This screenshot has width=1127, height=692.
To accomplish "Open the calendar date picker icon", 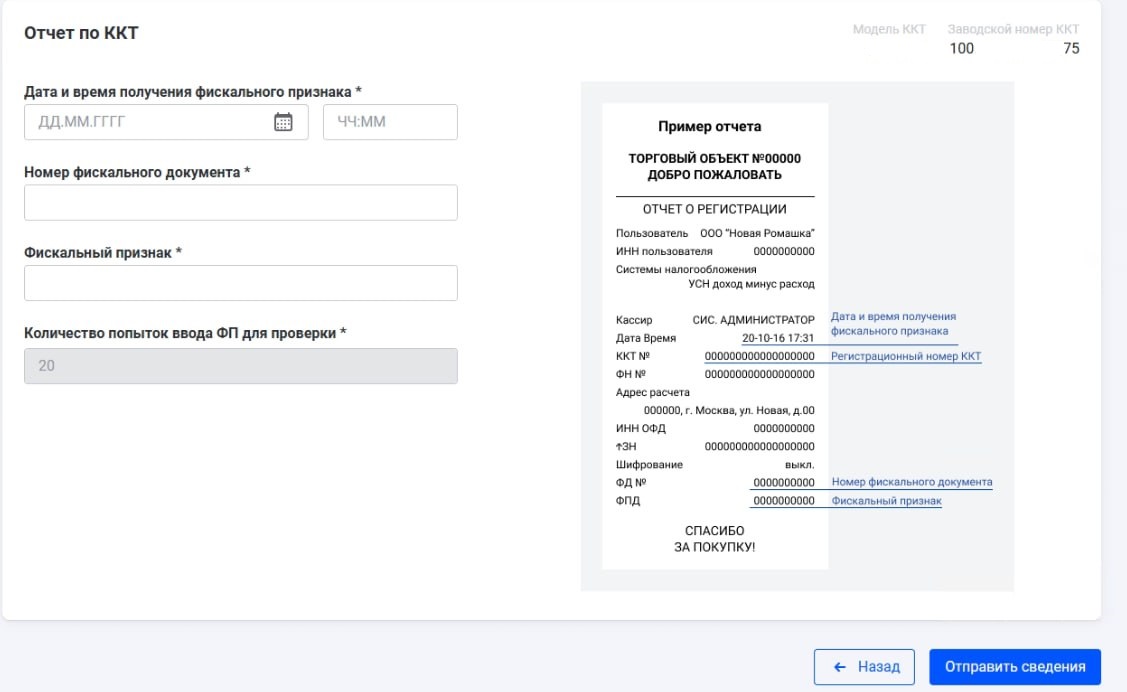I will [283, 122].
